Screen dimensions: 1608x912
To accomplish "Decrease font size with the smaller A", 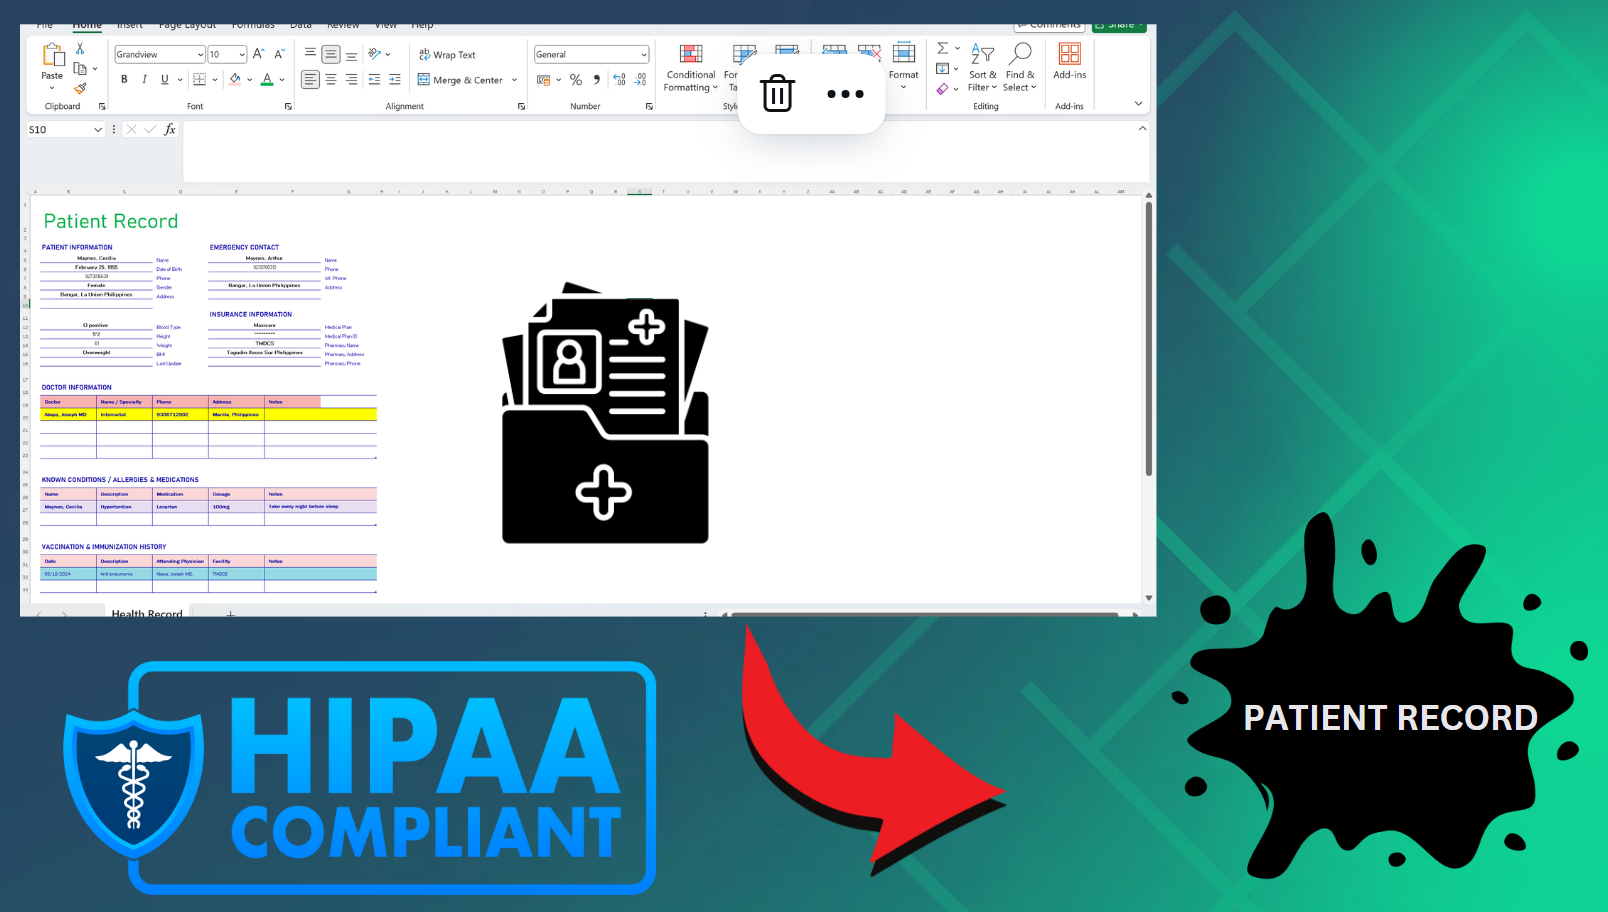I will coord(279,54).
